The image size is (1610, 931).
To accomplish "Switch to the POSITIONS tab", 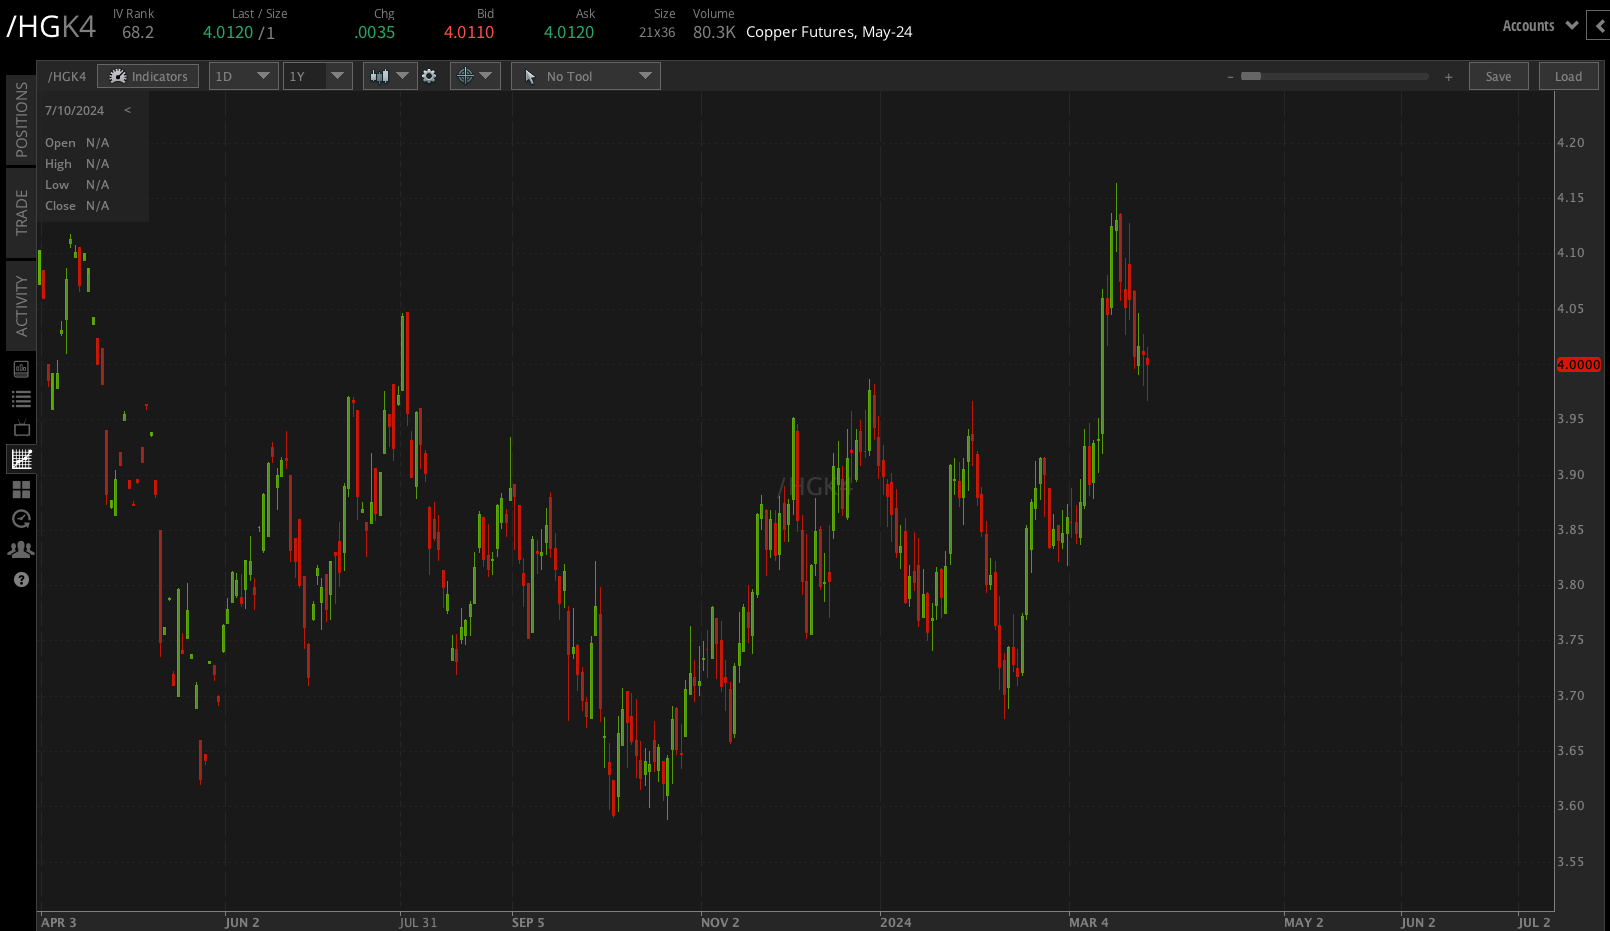I will [21, 120].
